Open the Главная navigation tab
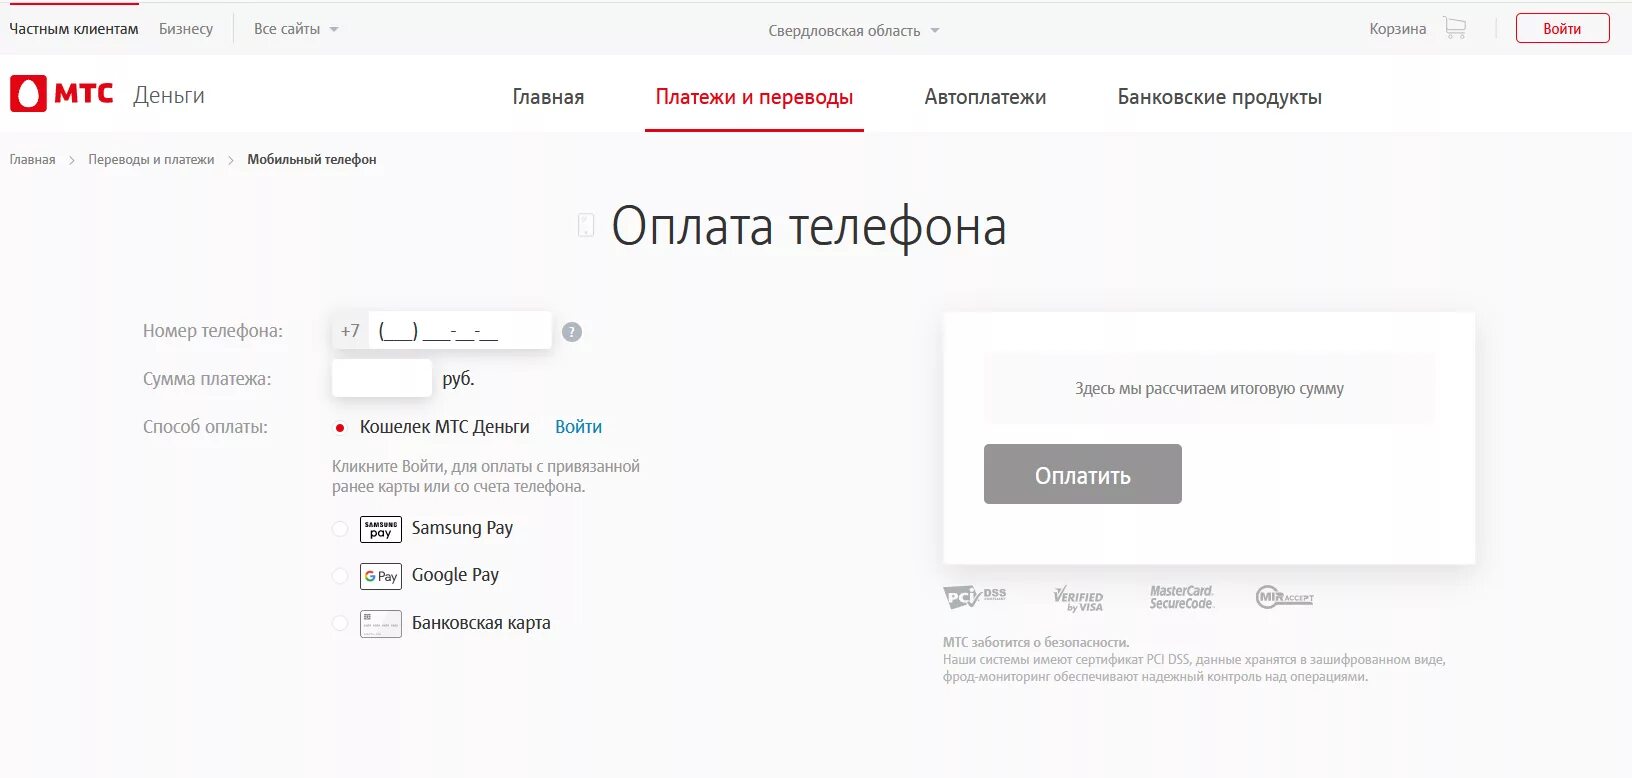Screen dimensions: 1632x778 tap(548, 97)
